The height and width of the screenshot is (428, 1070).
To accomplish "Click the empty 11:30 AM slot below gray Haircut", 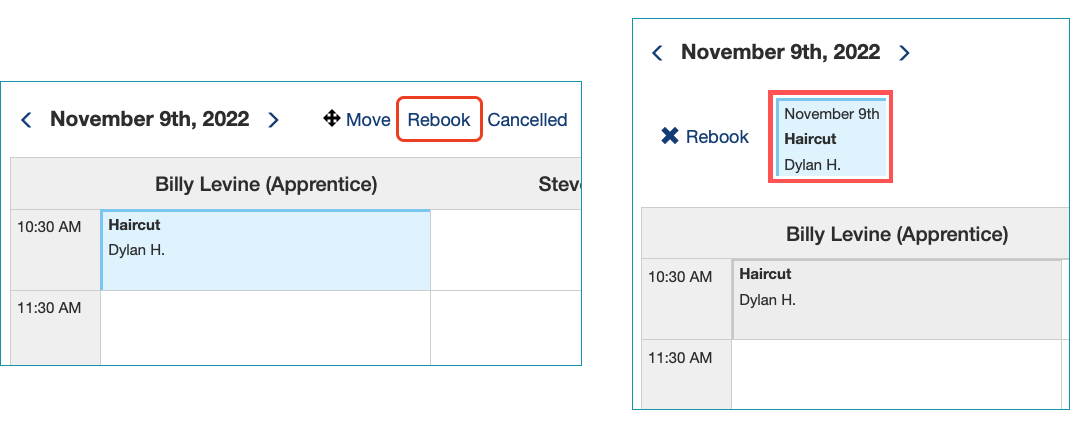I will click(900, 374).
